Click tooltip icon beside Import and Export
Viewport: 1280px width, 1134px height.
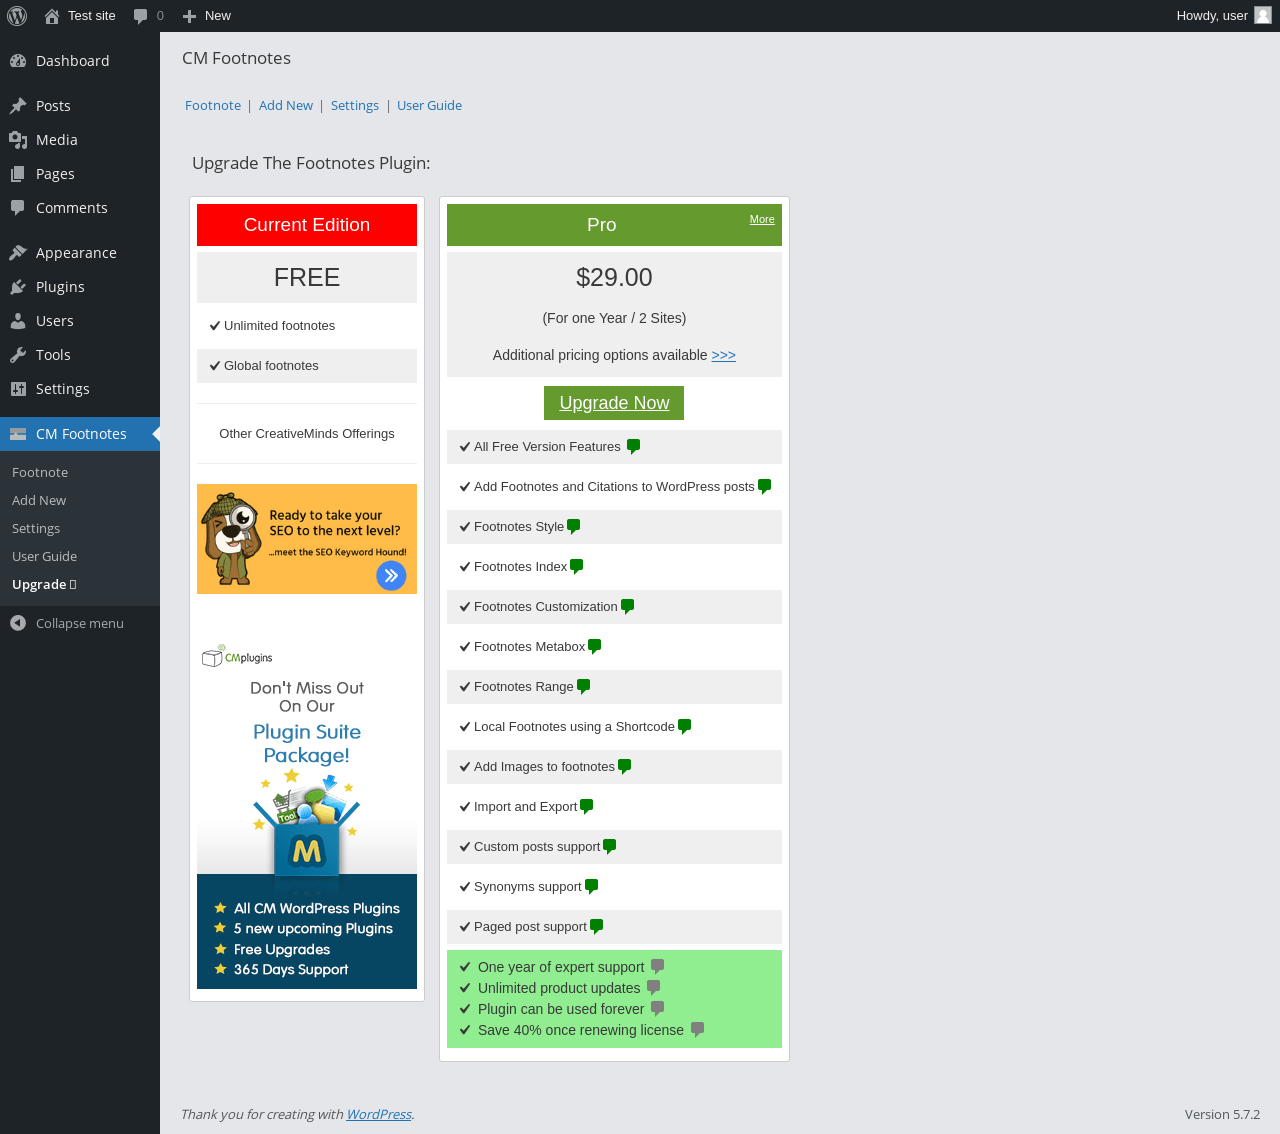tap(587, 807)
